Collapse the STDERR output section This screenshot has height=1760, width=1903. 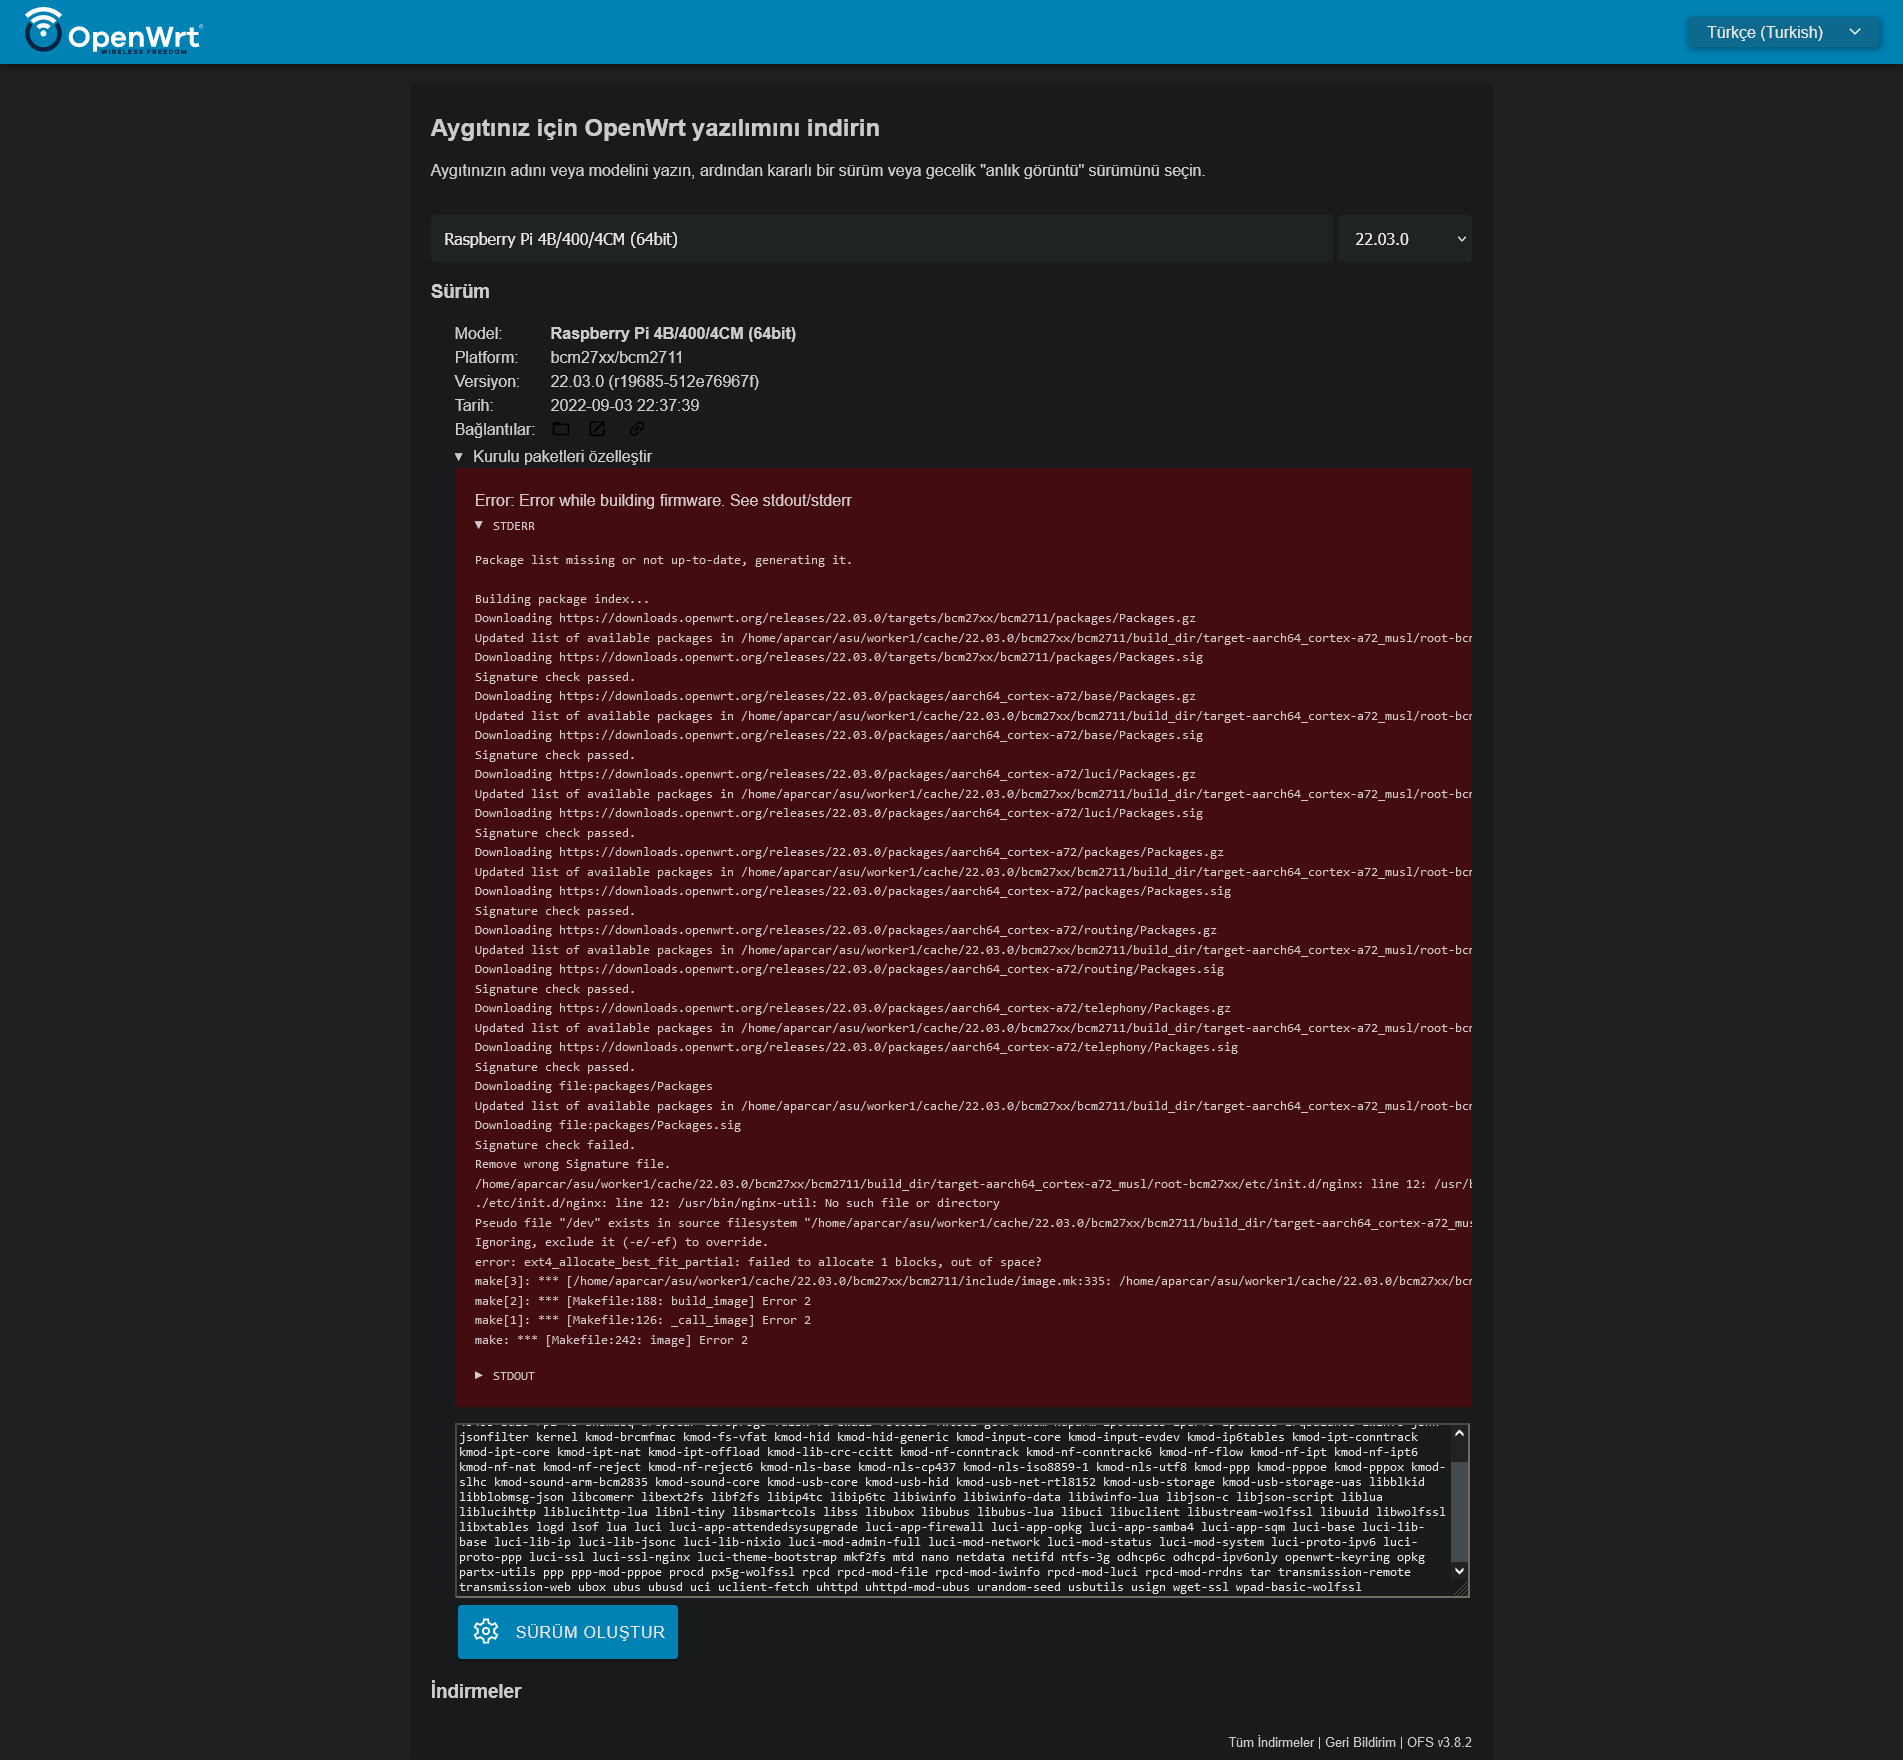point(505,526)
